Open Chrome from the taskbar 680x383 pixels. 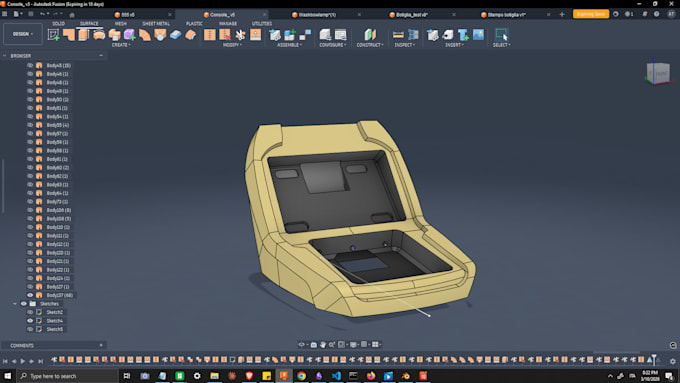pyautogui.click(x=301, y=376)
